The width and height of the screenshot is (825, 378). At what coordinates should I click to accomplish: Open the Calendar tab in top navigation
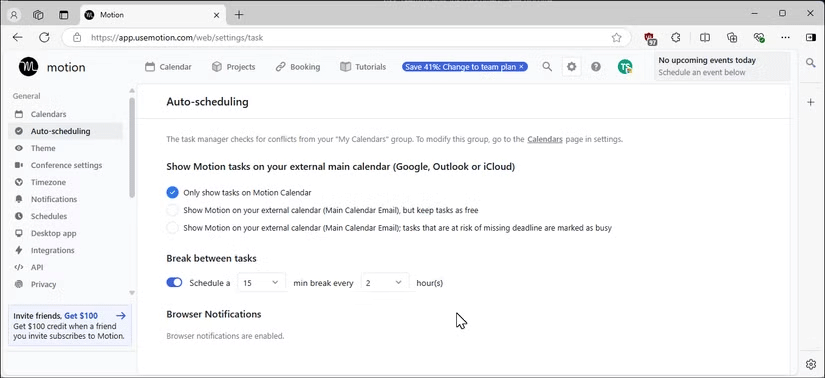(x=168, y=67)
